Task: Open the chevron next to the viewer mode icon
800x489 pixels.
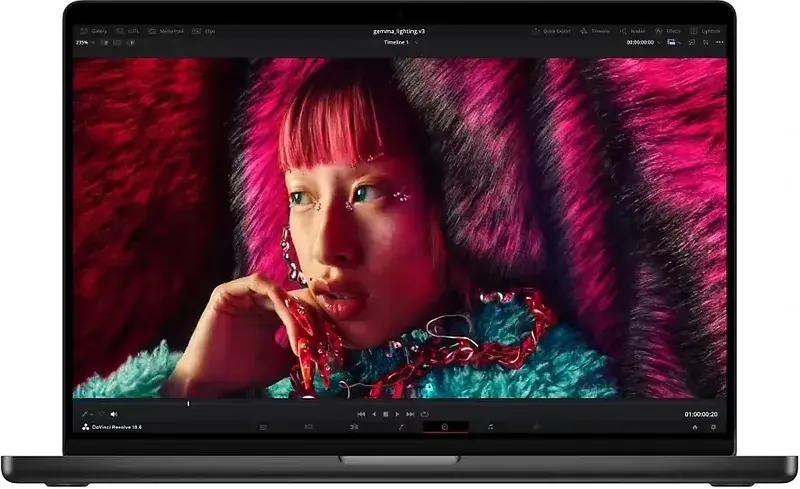Action: click(680, 43)
